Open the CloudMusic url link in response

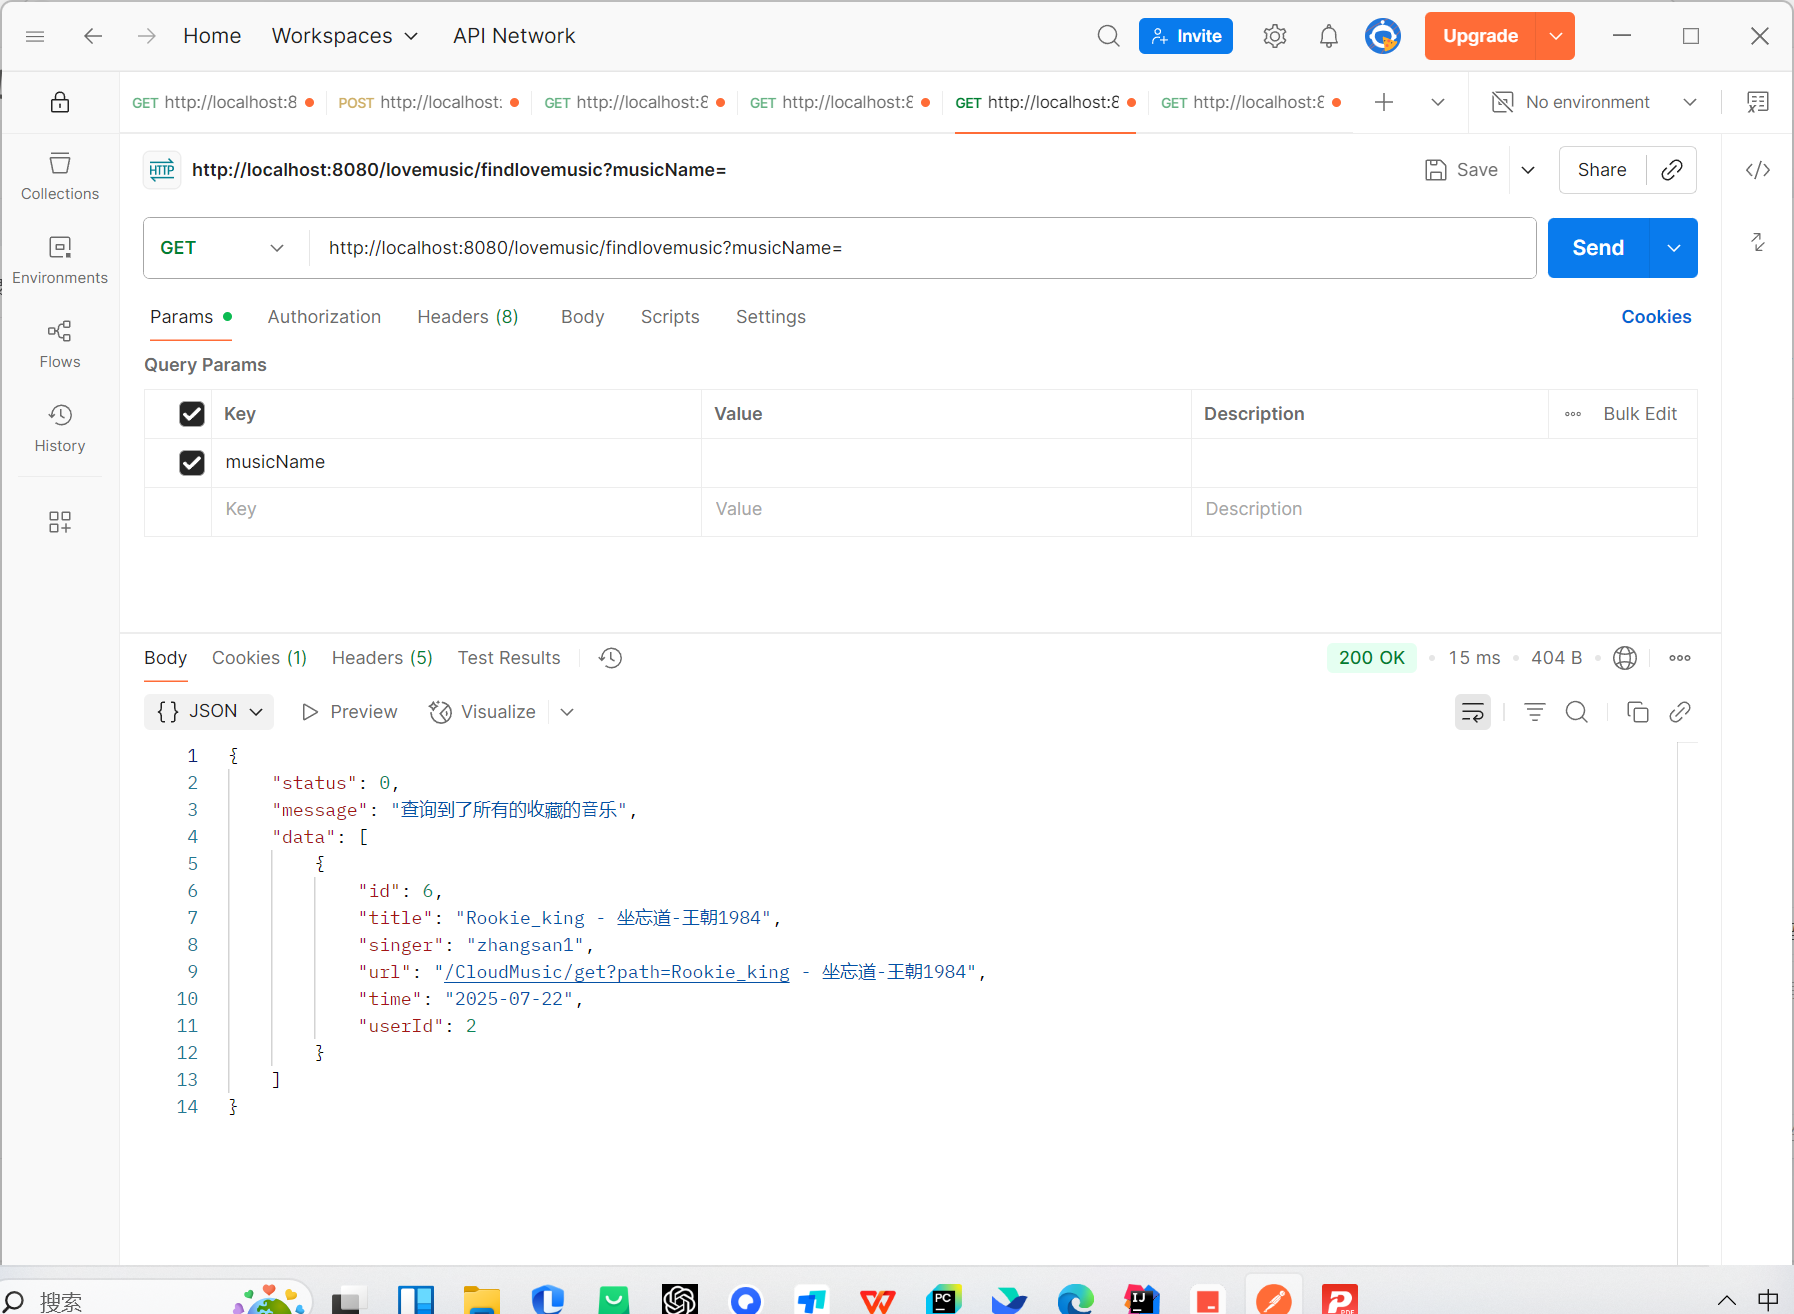(617, 972)
